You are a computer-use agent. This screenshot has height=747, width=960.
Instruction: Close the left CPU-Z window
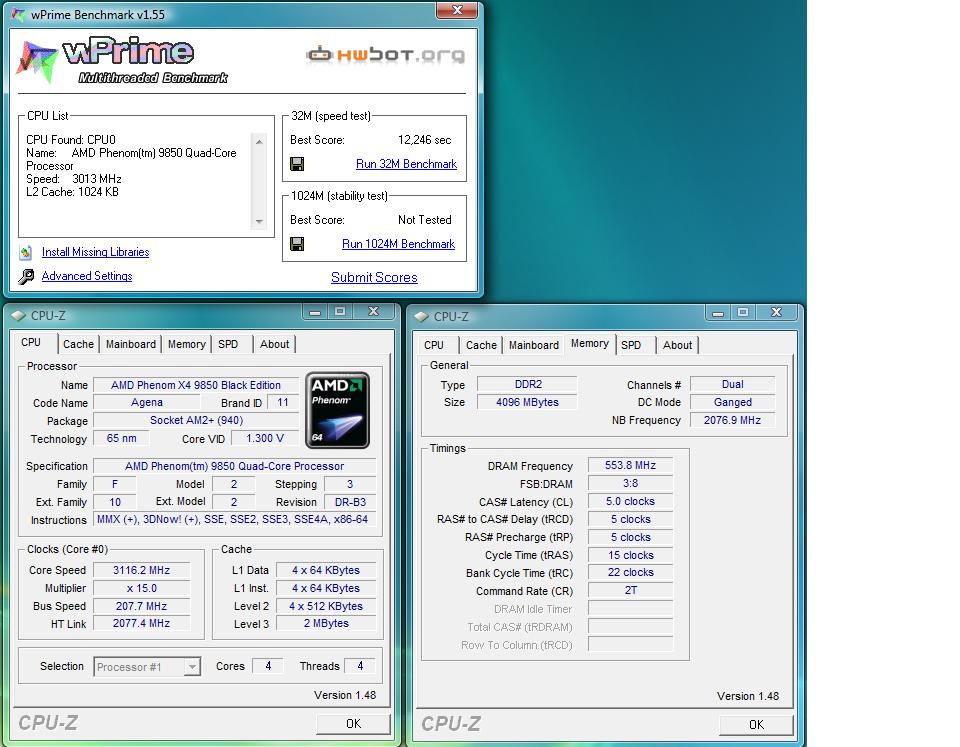tap(373, 312)
